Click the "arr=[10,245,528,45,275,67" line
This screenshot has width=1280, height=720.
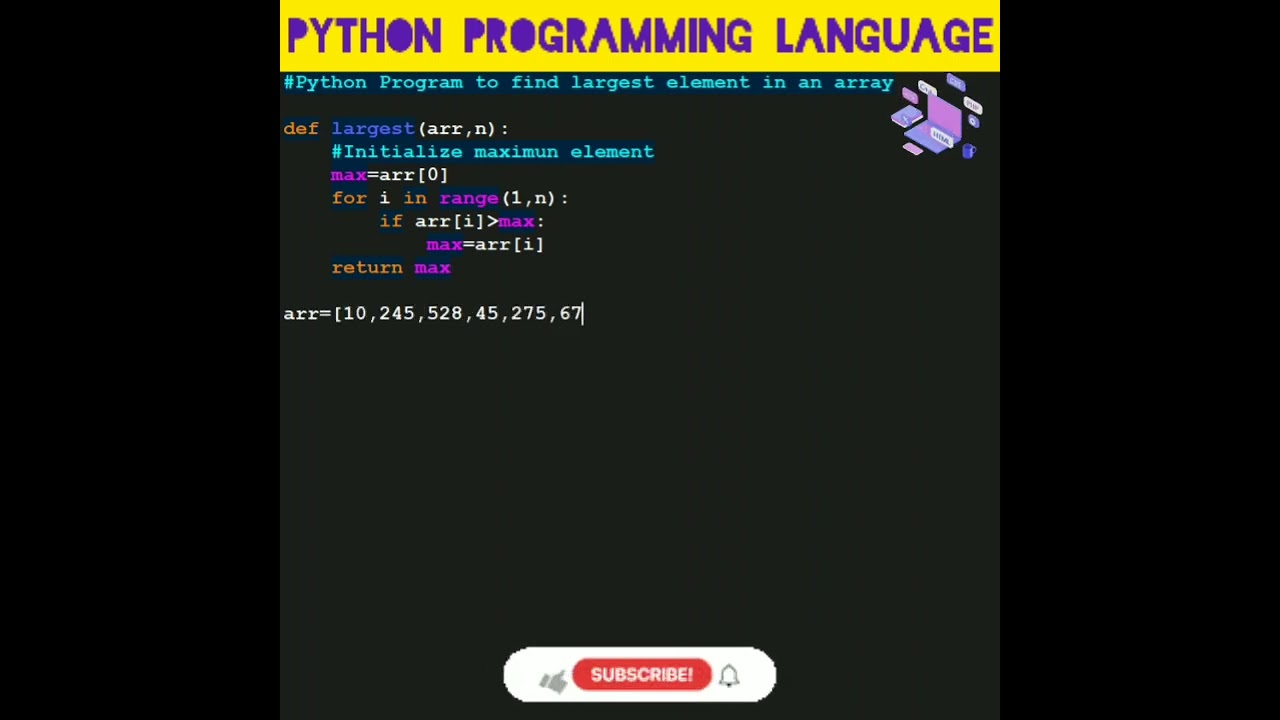tap(433, 314)
